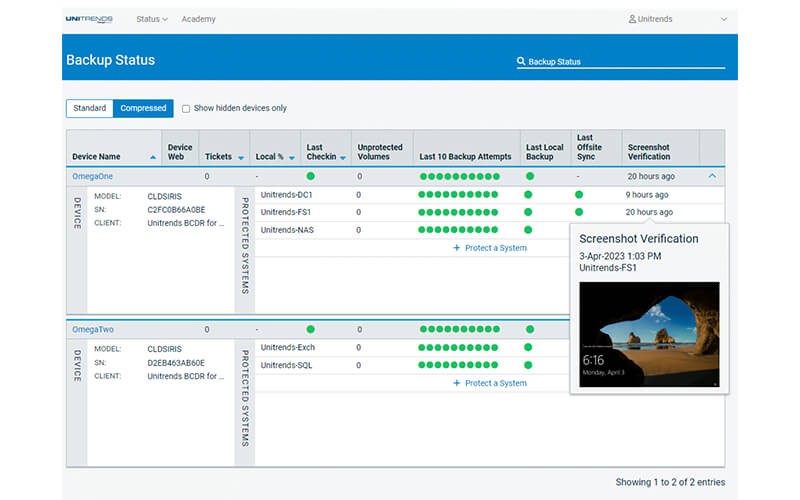Switch to Compressed view
800x500 pixels.
(143, 108)
